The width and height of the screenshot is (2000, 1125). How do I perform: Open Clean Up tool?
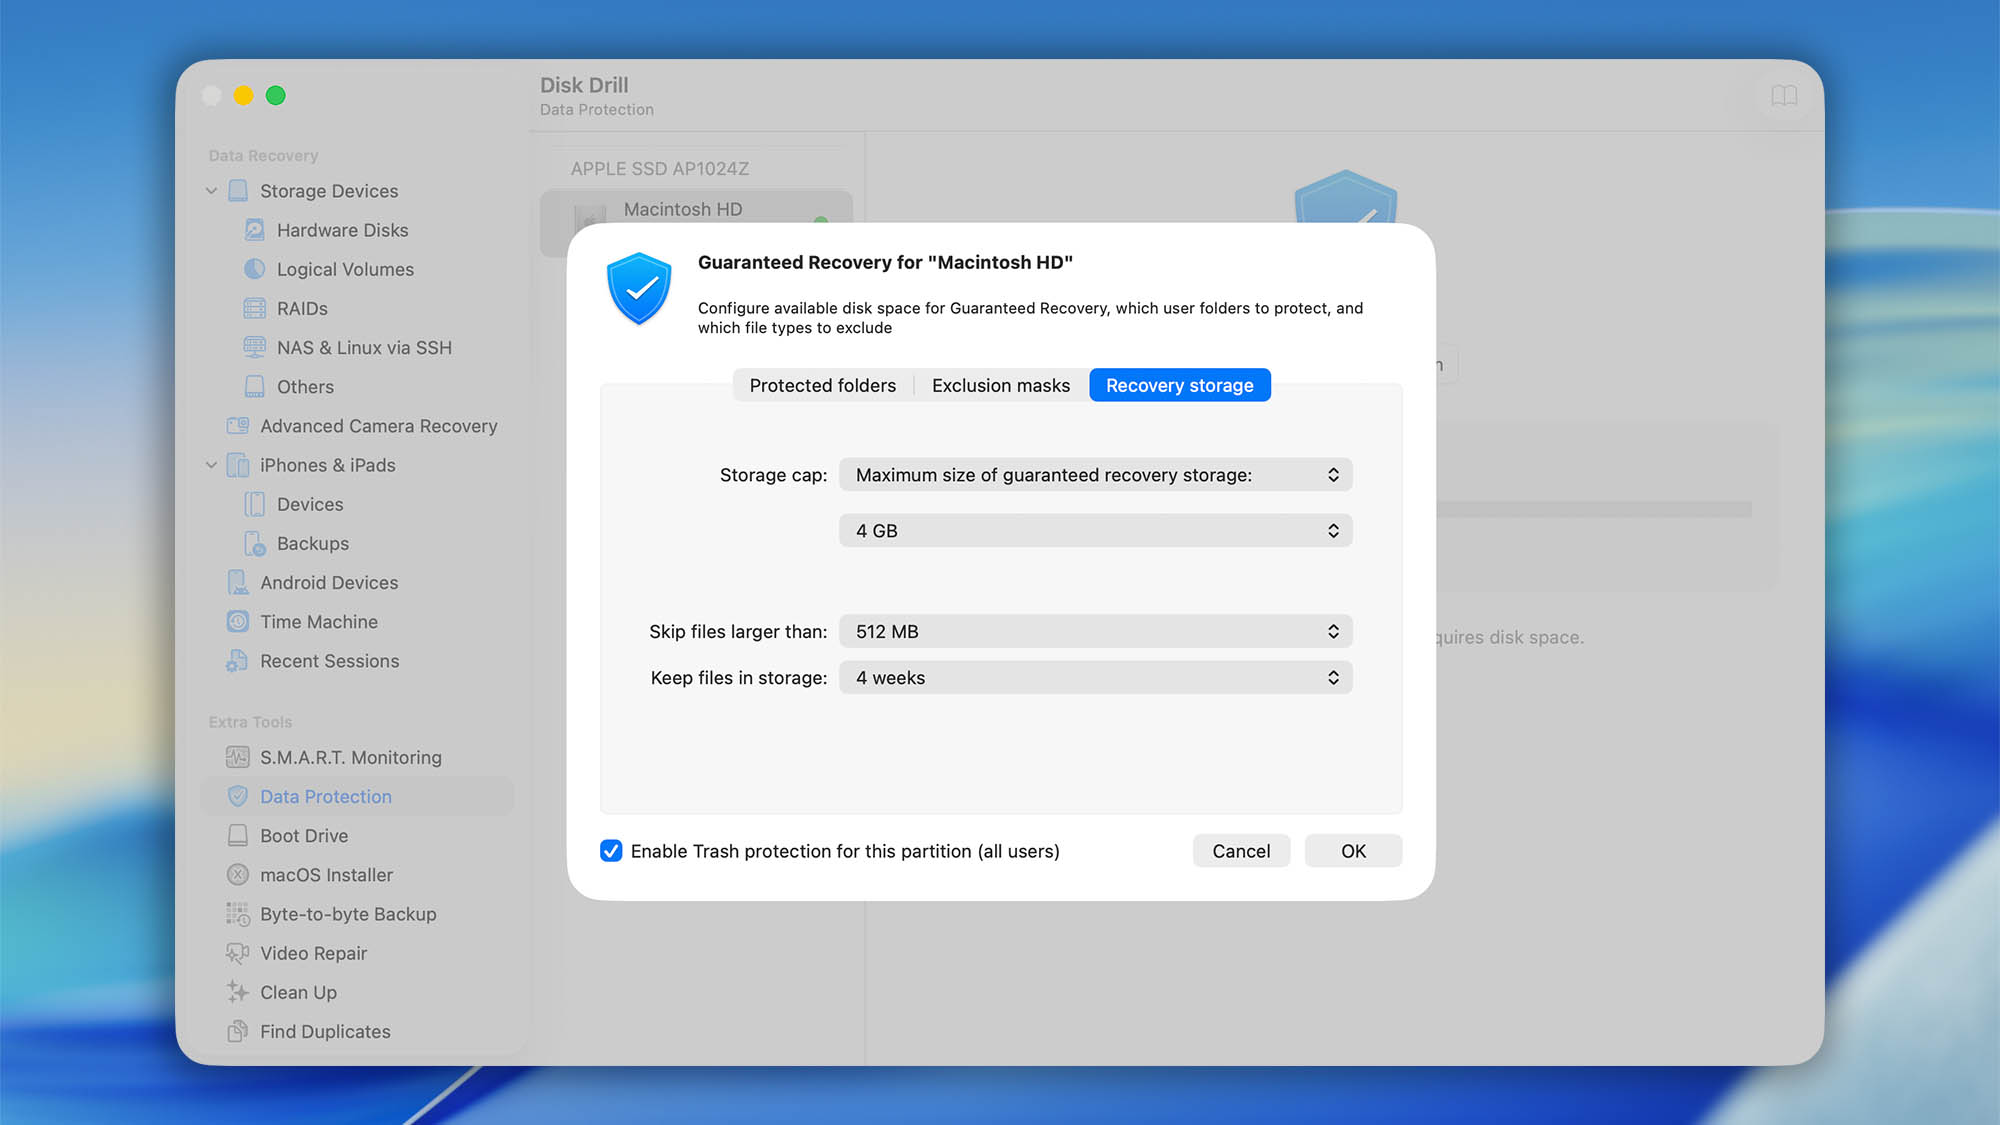click(298, 992)
